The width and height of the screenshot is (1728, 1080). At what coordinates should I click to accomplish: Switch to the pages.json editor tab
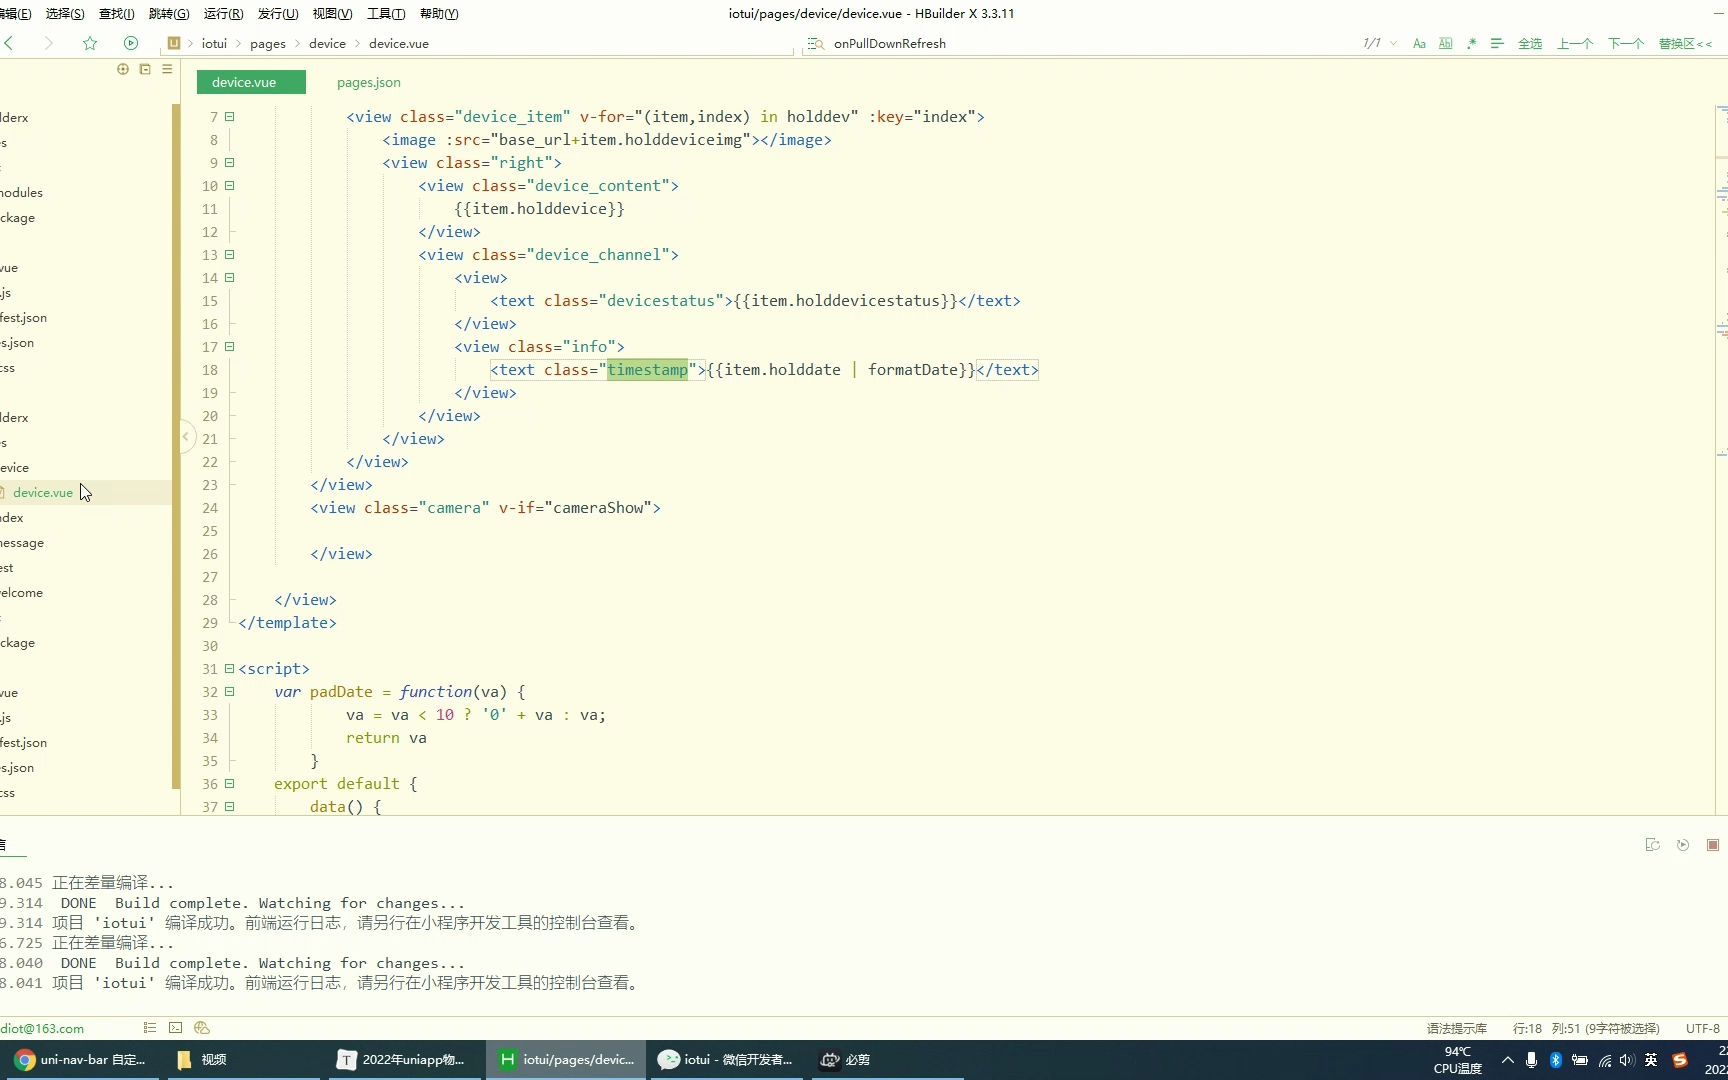point(368,82)
